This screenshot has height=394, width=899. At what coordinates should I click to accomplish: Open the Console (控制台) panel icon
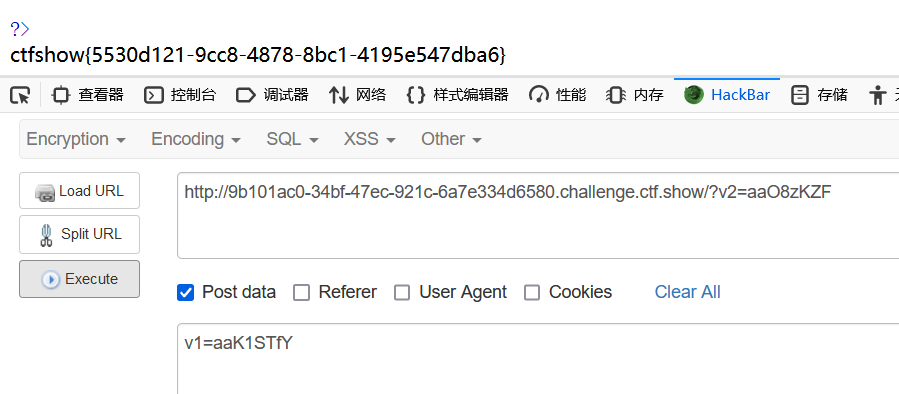click(154, 95)
